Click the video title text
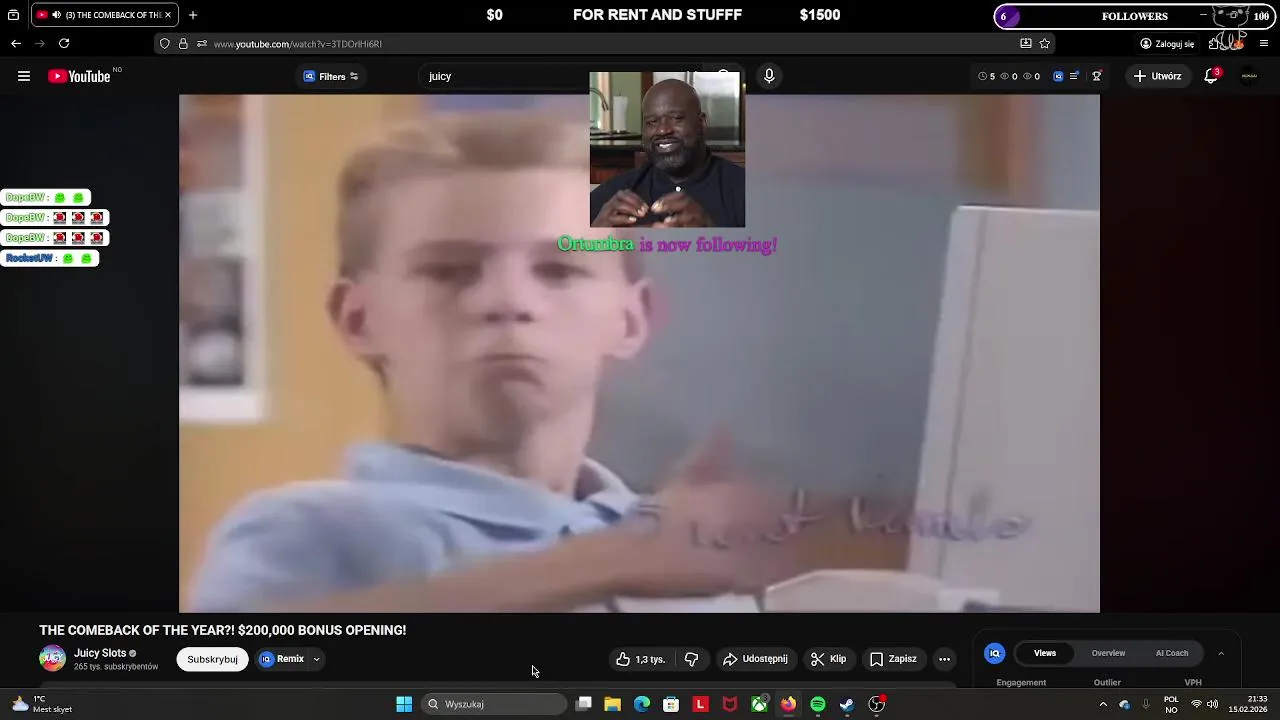The height and width of the screenshot is (720, 1280). tap(223, 630)
